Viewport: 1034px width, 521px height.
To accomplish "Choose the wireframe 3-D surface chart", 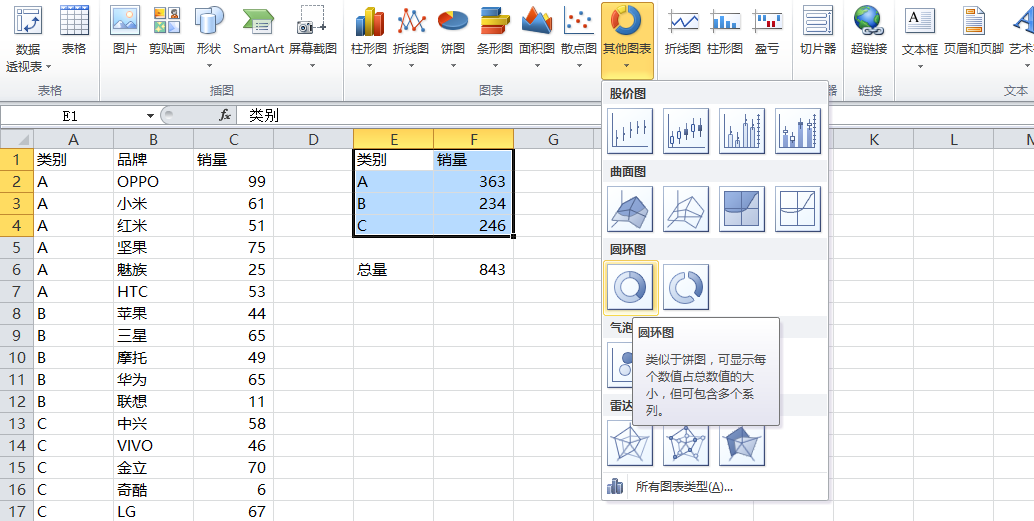I will pos(686,209).
